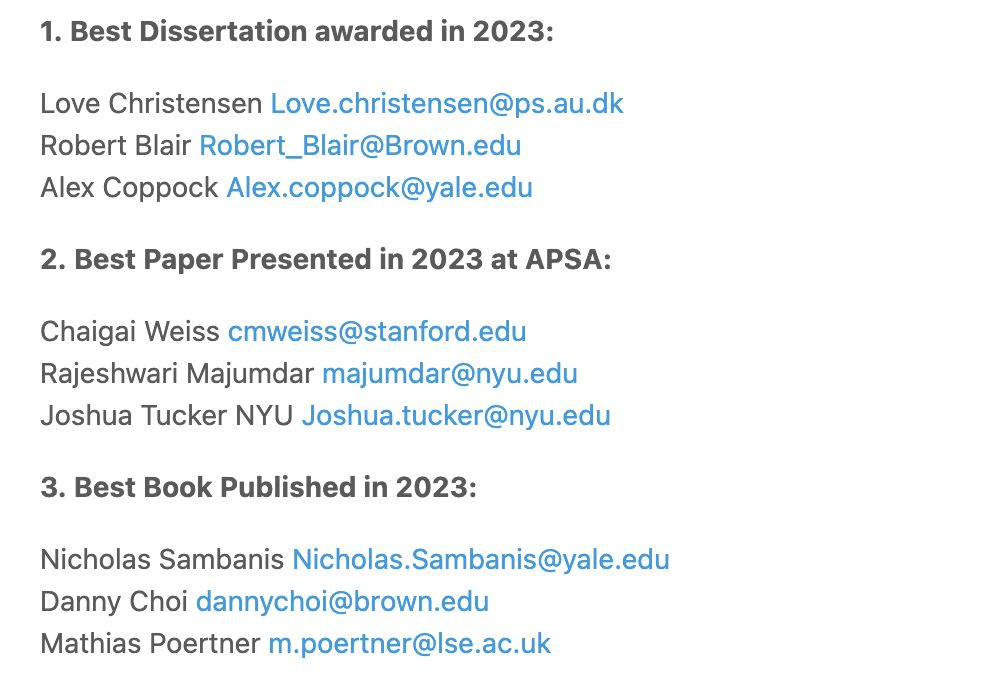This screenshot has width=982, height=684.
Task: Click Robert_Blair@Brown.edu email address
Action: 360,146
